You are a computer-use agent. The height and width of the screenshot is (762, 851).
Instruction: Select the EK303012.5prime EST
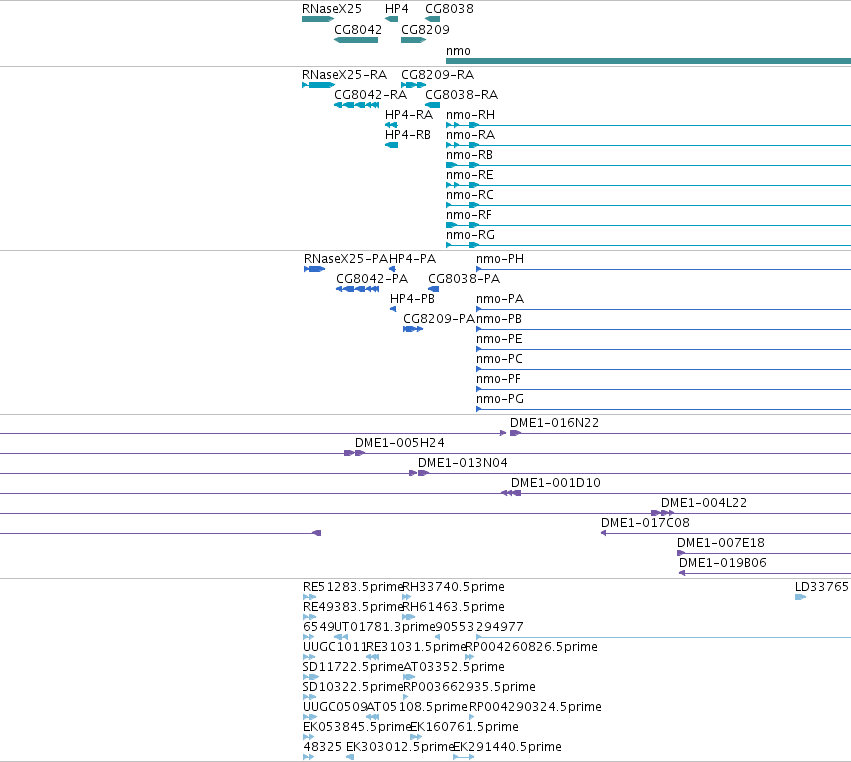[350, 758]
